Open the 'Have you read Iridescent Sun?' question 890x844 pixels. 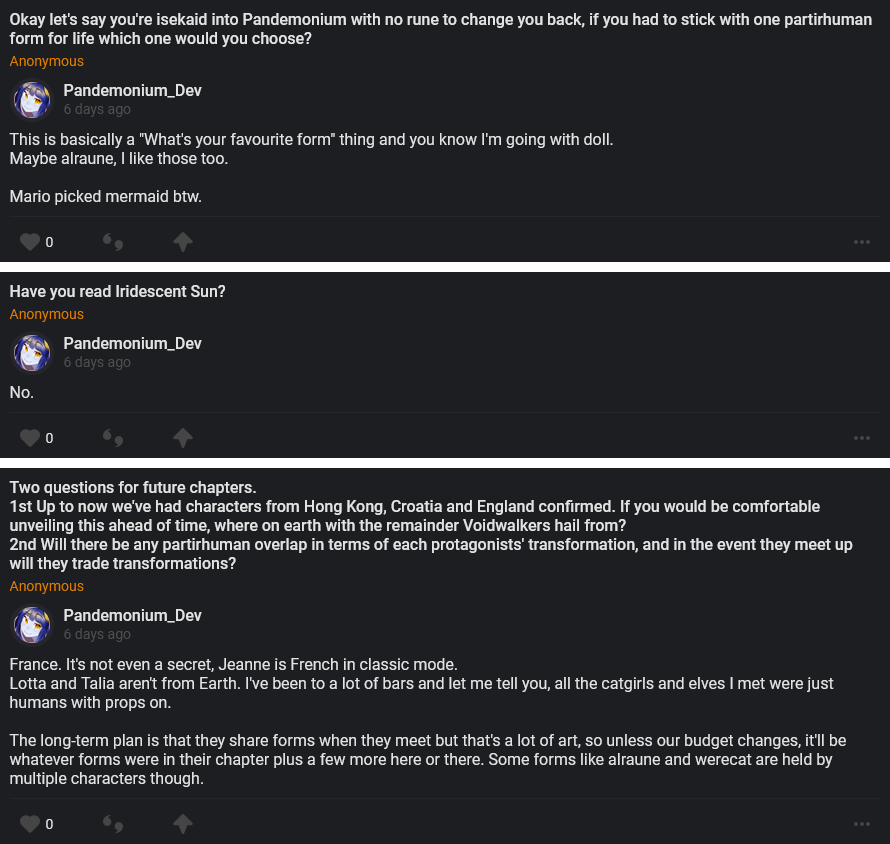117,292
